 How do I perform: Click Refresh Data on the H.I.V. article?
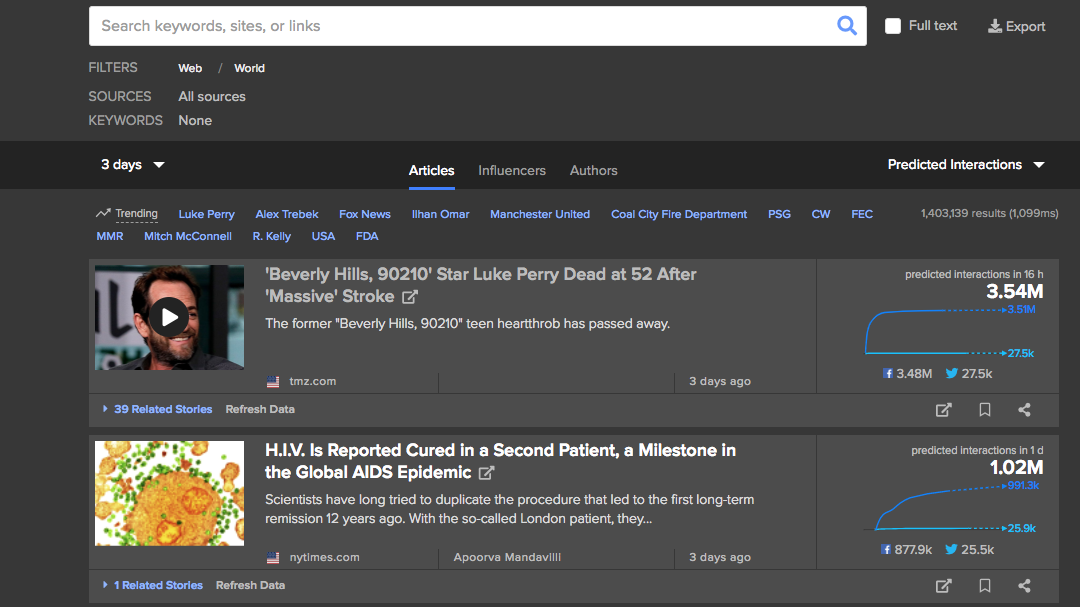click(x=250, y=585)
